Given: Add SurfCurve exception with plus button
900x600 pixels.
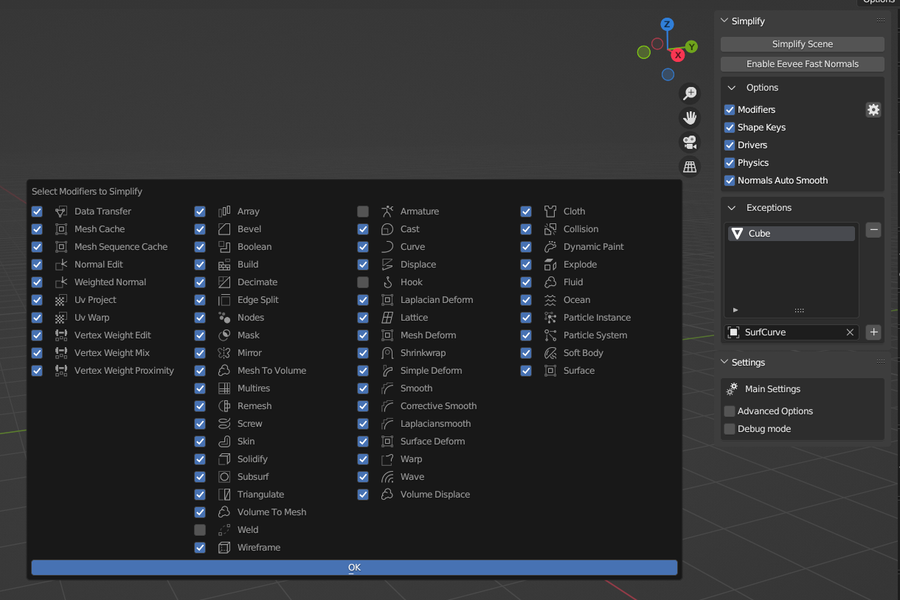Looking at the screenshot, I should click(874, 332).
